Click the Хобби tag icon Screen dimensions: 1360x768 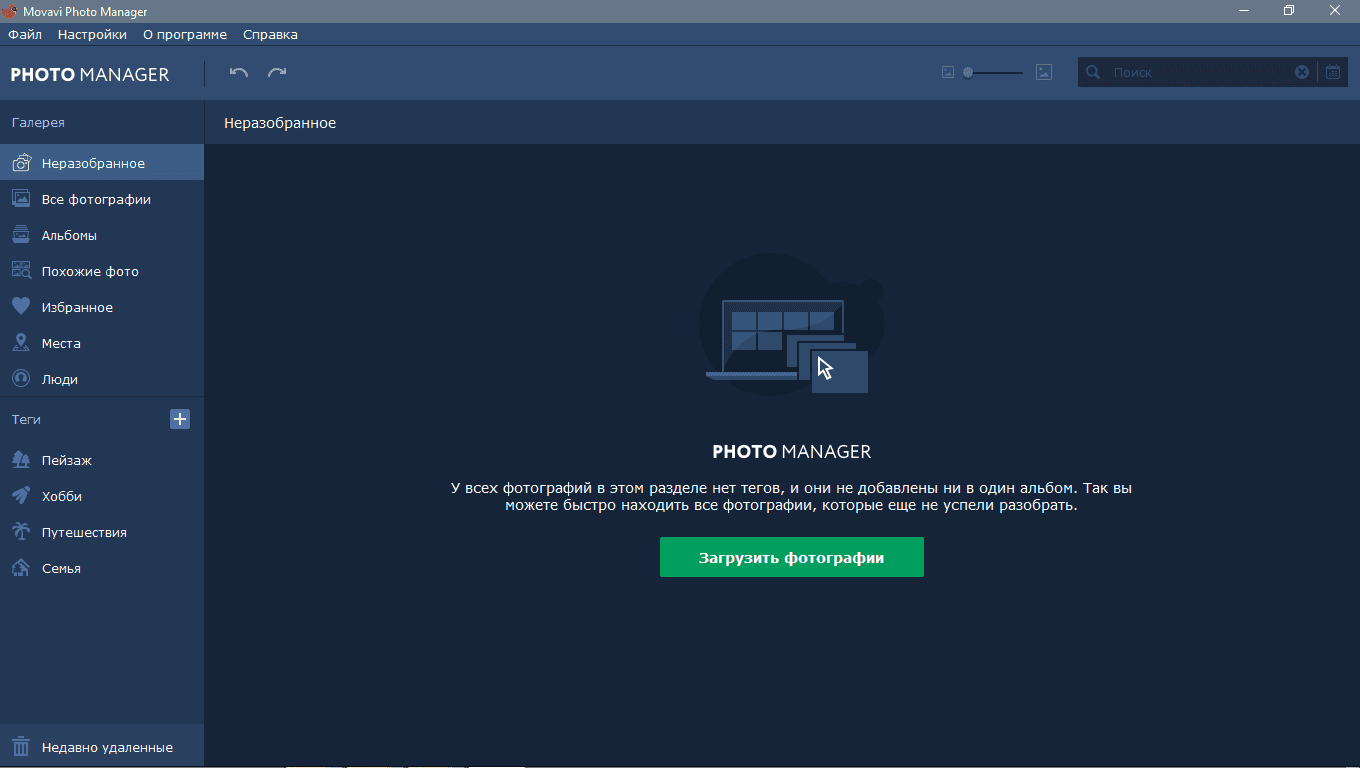[21, 496]
